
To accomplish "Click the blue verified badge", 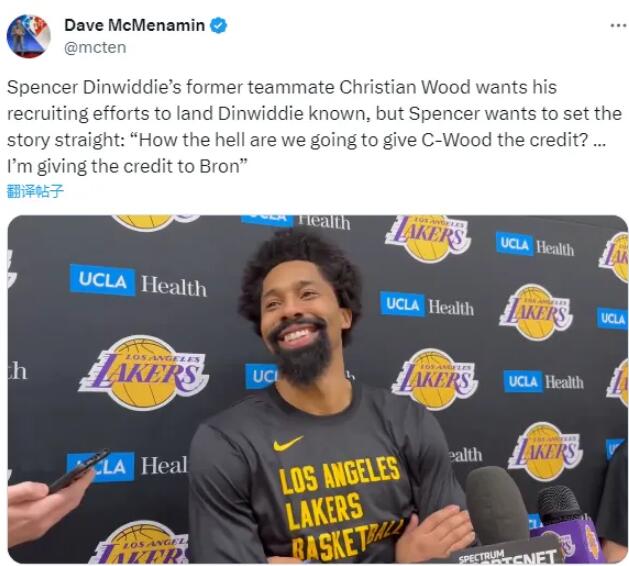I will [x=219, y=26].
